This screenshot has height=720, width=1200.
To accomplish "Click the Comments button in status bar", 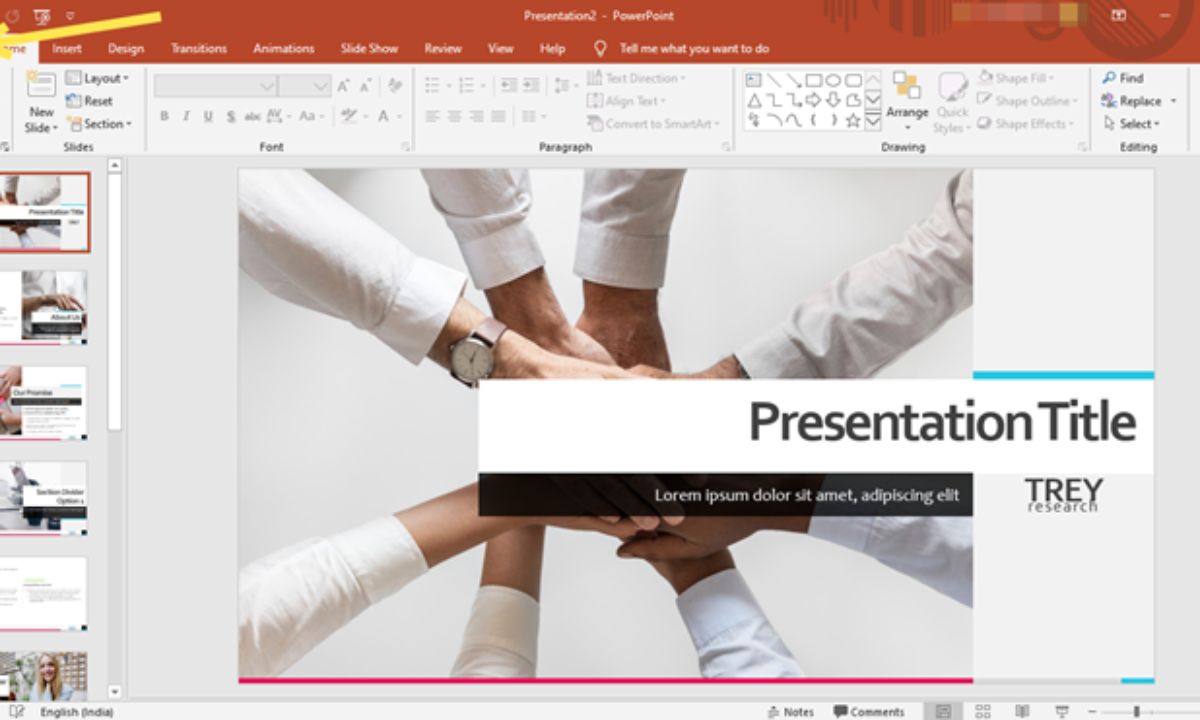I will pyautogui.click(x=868, y=711).
